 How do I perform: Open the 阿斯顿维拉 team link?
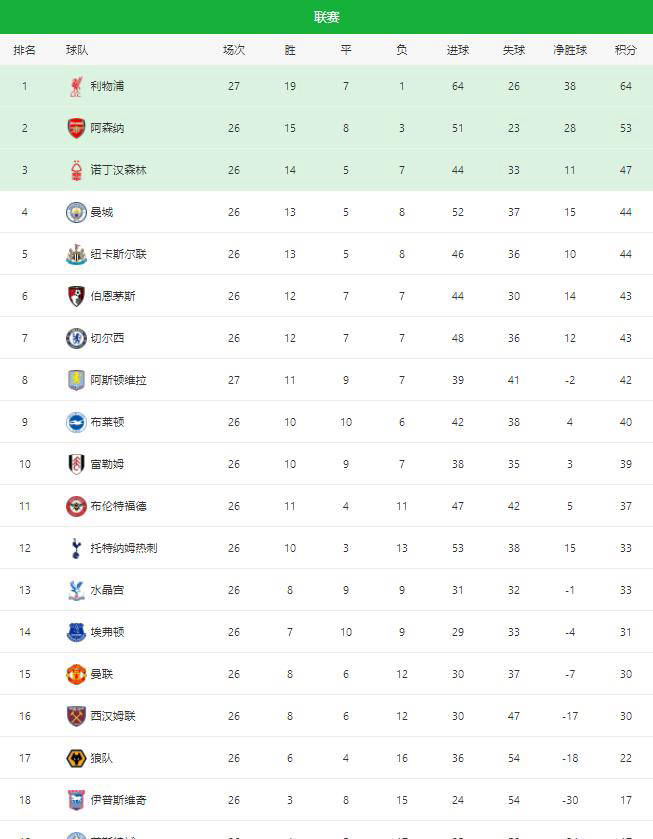[118, 380]
